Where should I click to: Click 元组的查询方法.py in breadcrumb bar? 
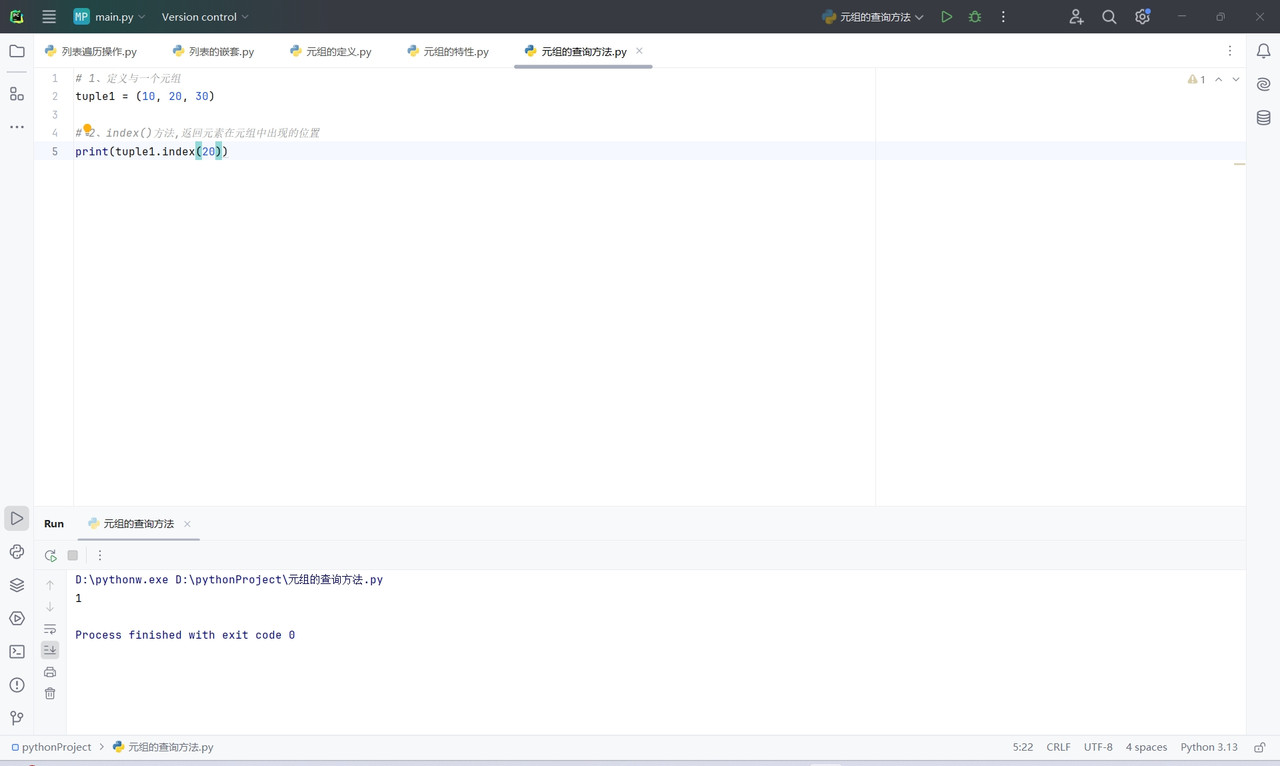pos(163,747)
